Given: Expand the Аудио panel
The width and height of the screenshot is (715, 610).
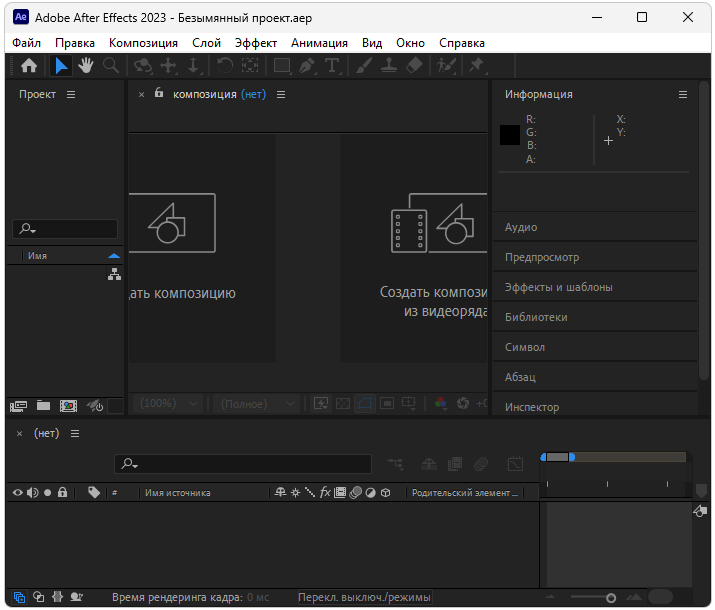Looking at the screenshot, I should (x=595, y=227).
